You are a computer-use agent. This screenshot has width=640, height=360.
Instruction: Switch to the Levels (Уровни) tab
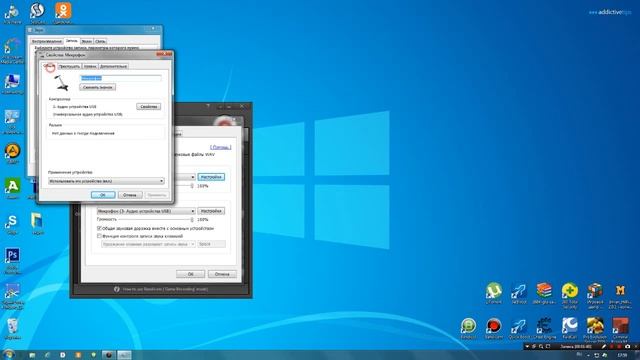tap(90, 66)
